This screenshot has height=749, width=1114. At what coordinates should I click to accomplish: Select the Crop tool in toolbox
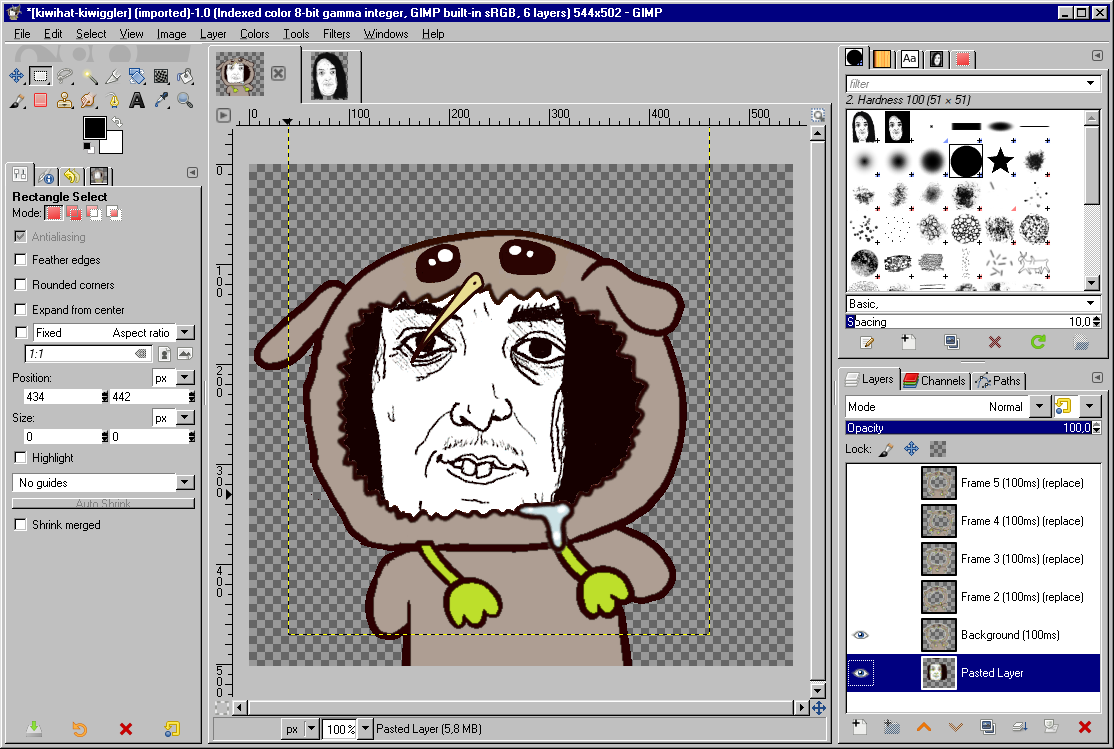coord(113,76)
